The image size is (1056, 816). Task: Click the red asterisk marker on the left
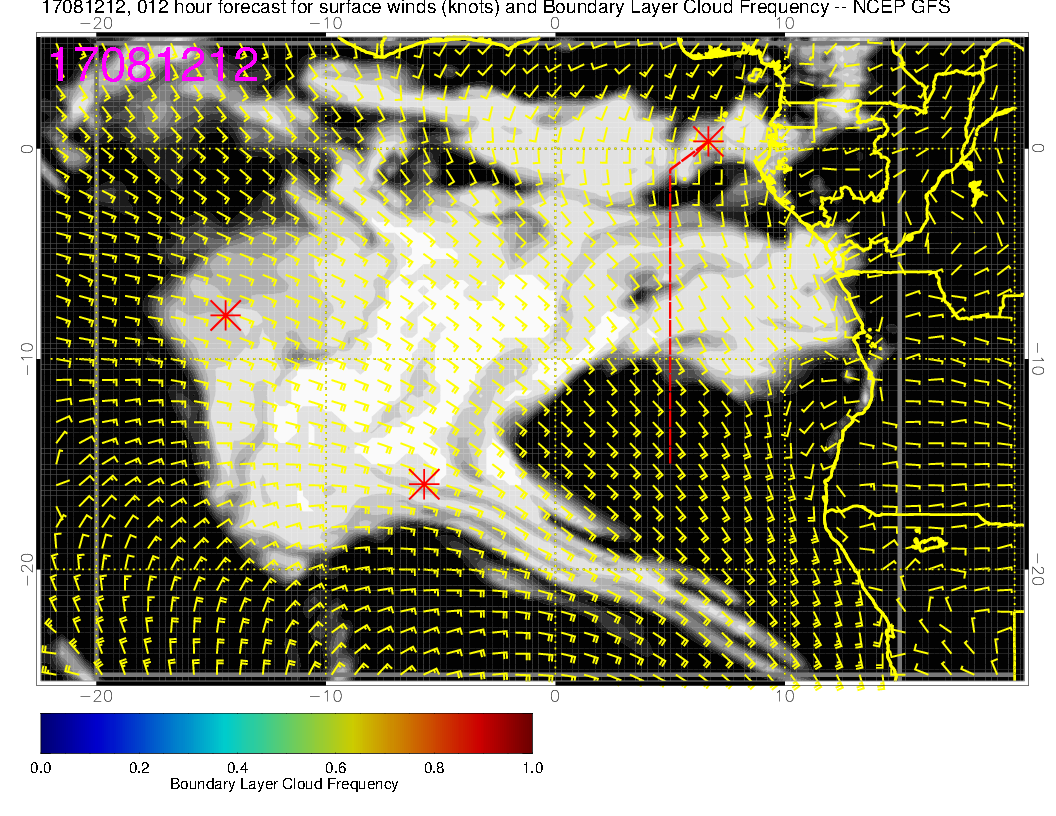pos(225,314)
